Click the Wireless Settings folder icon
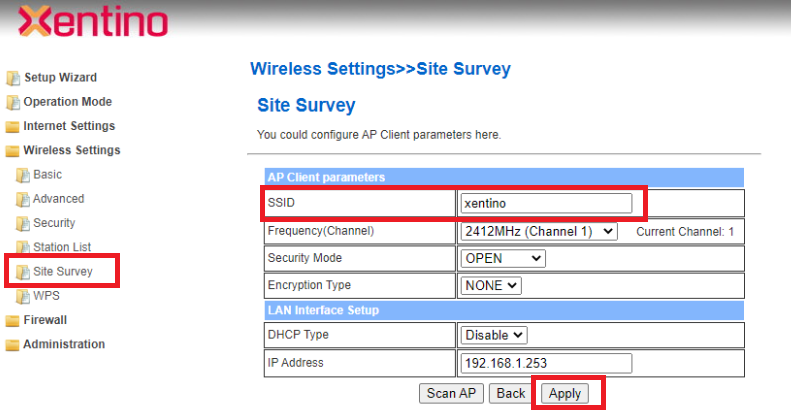The width and height of the screenshot is (791, 411). (13, 151)
